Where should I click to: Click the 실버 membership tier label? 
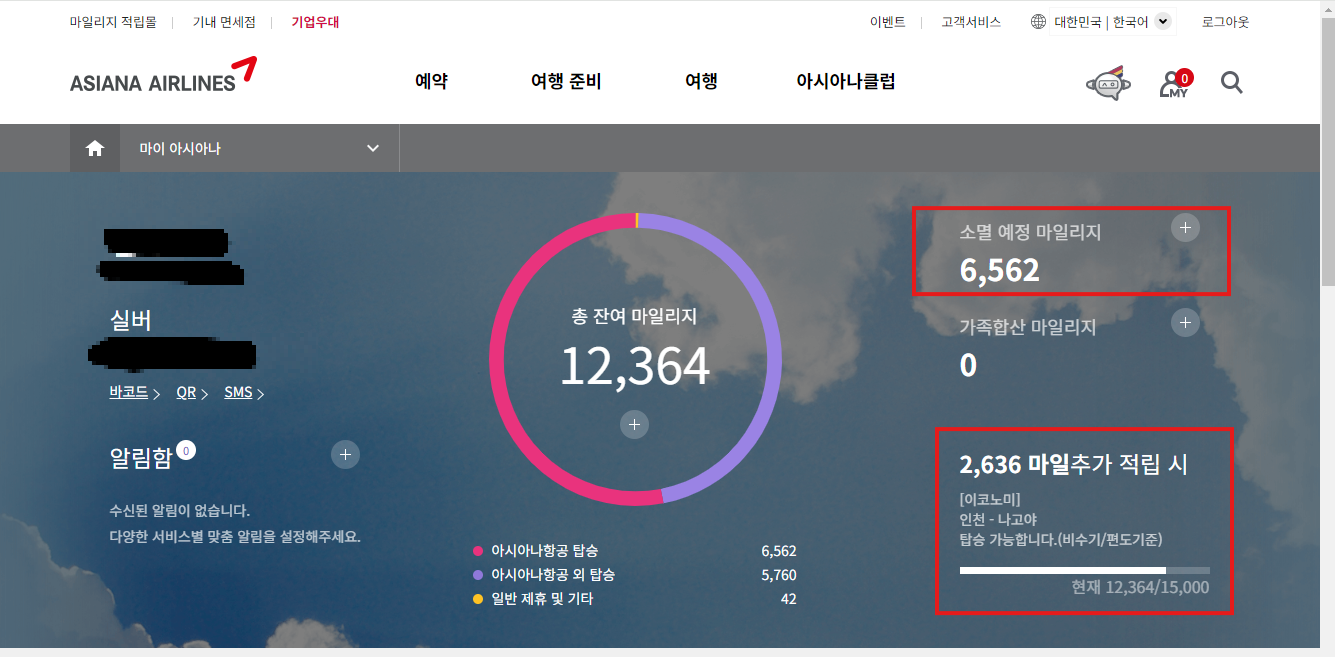coord(130,320)
